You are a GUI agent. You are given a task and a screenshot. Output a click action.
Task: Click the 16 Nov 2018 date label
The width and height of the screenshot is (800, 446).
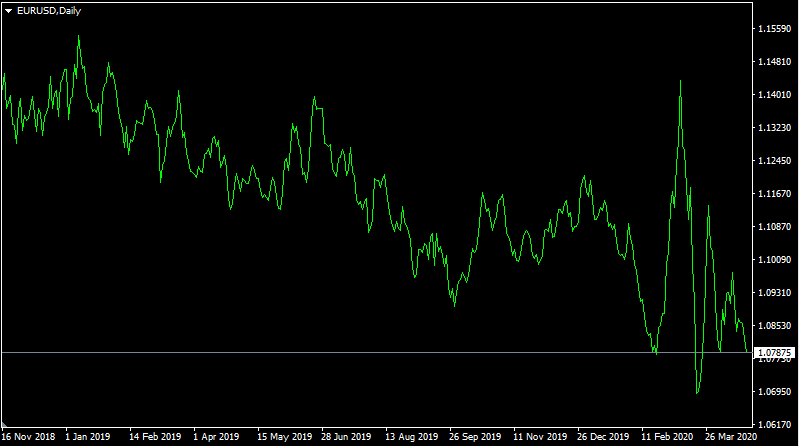click(28, 437)
